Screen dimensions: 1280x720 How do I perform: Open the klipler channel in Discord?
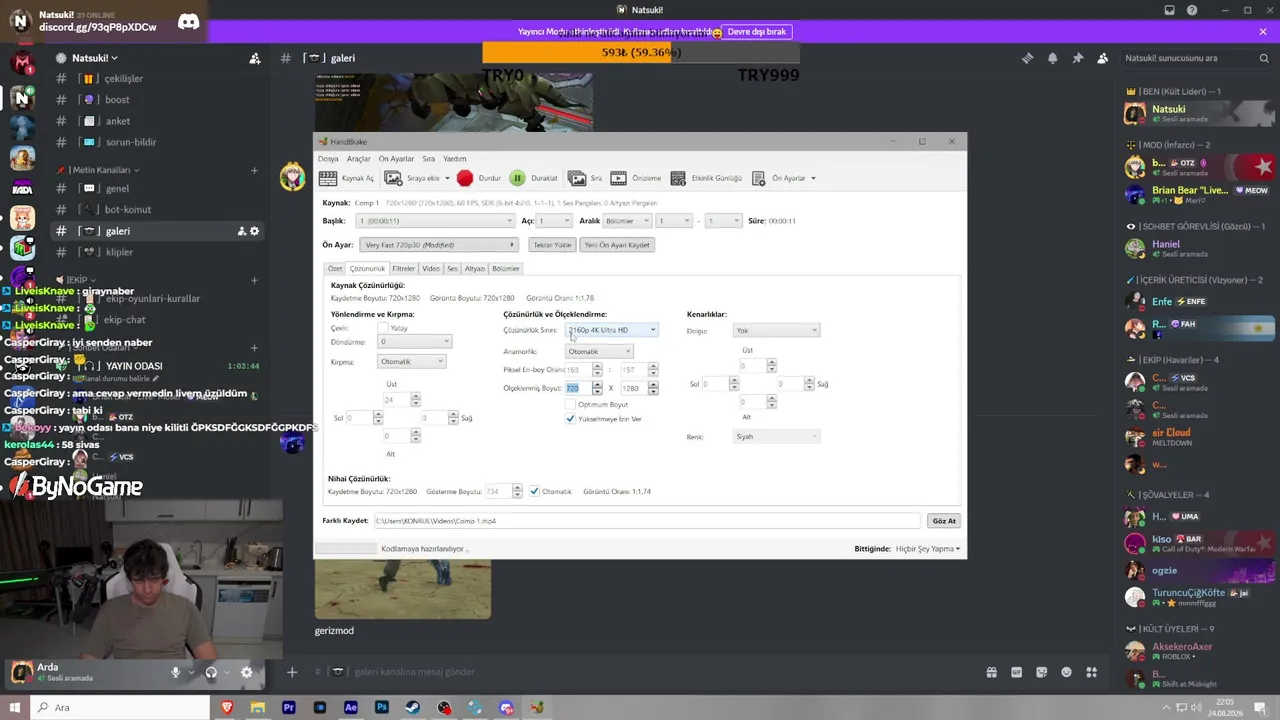[x=119, y=252]
